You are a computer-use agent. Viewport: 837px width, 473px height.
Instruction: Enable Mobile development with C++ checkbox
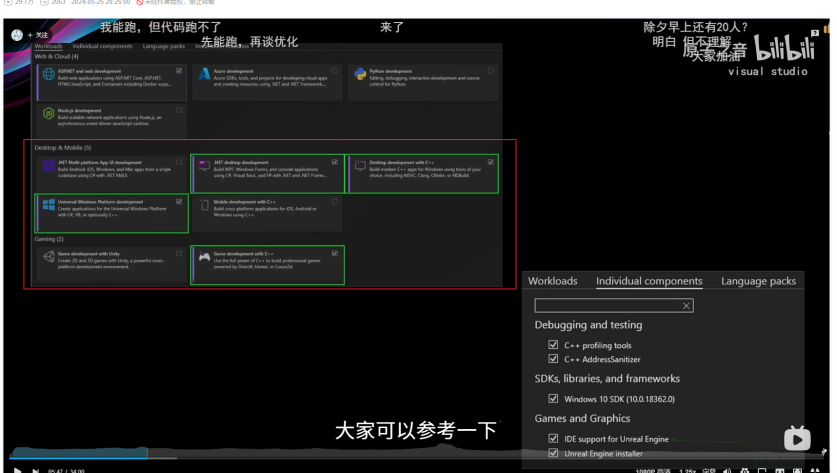coord(335,201)
